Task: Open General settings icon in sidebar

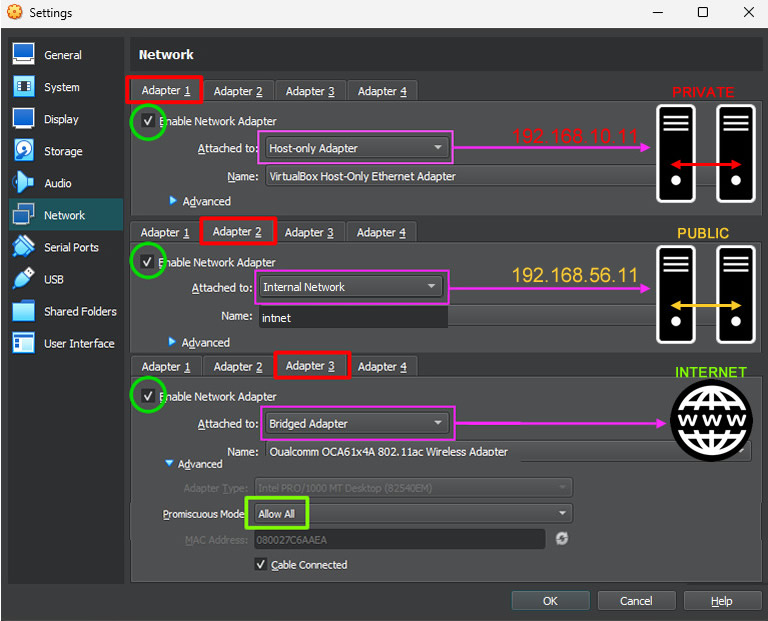Action: (23, 54)
